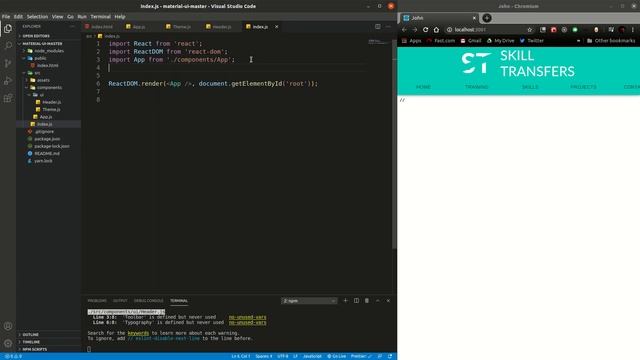640x360 pixels.
Task: Toggle Go Live server in status bar
Action: coord(336,356)
